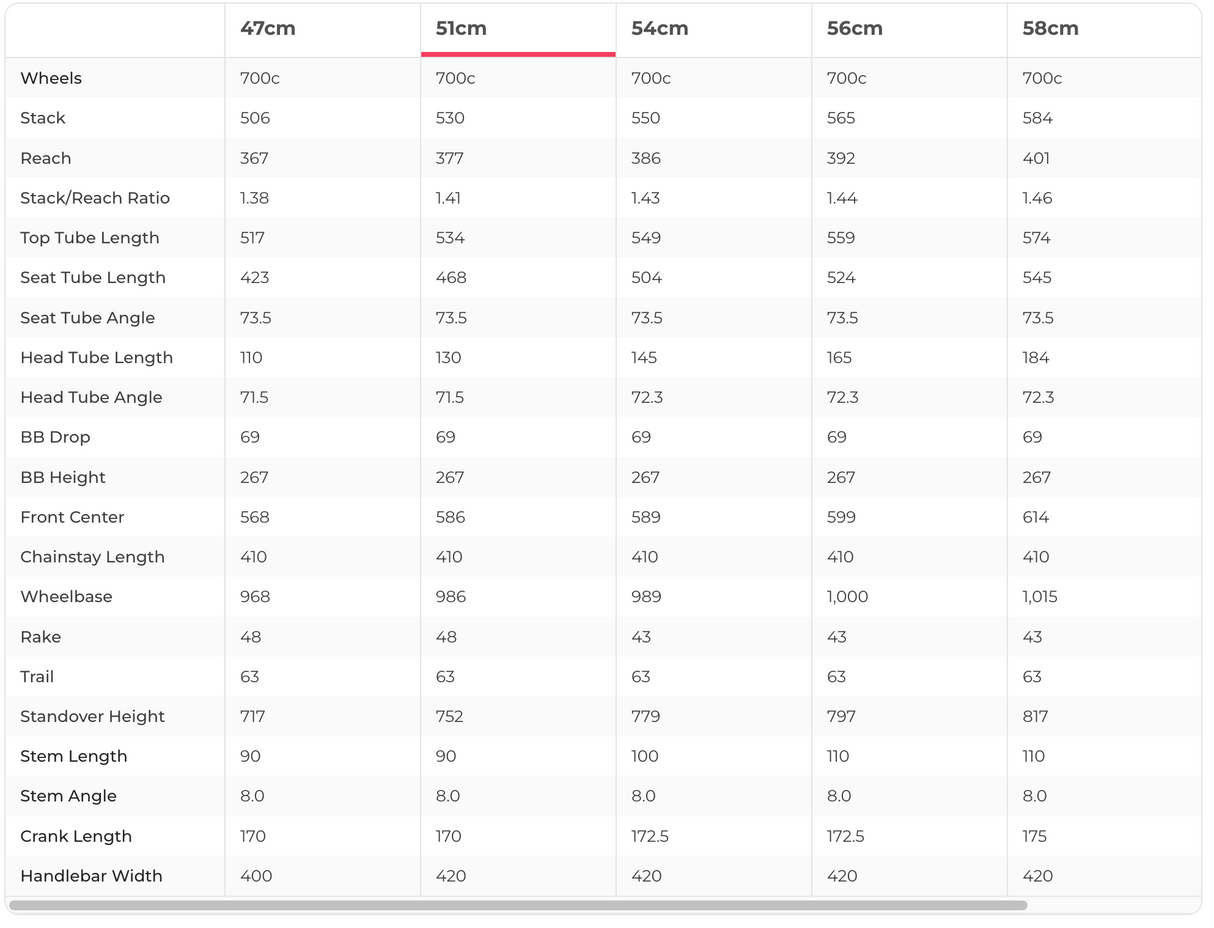Click the Seat Tube Length row label
Image resolution: width=1214 pixels, height=928 pixels.
click(x=93, y=278)
